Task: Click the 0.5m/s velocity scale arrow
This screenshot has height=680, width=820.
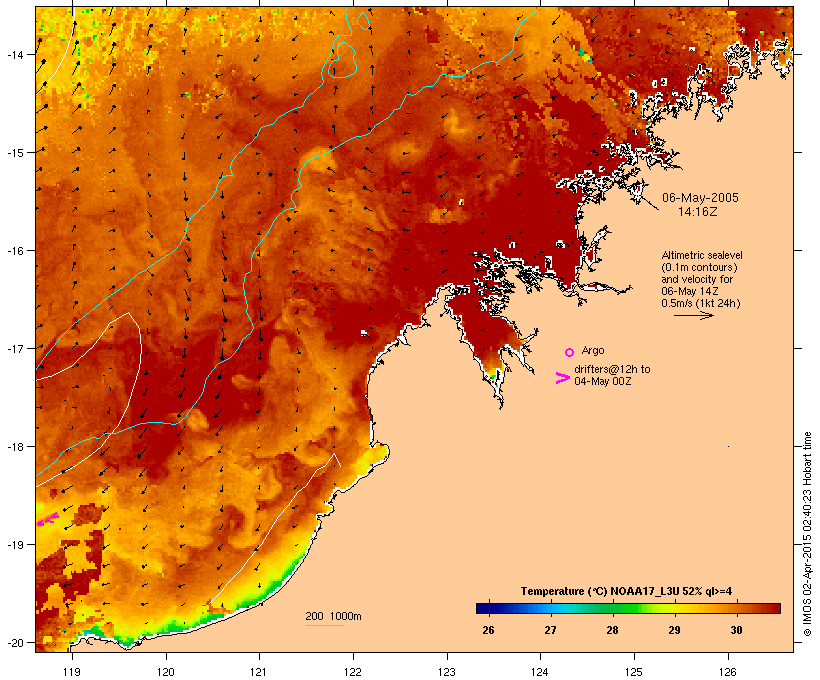Action: pos(693,315)
